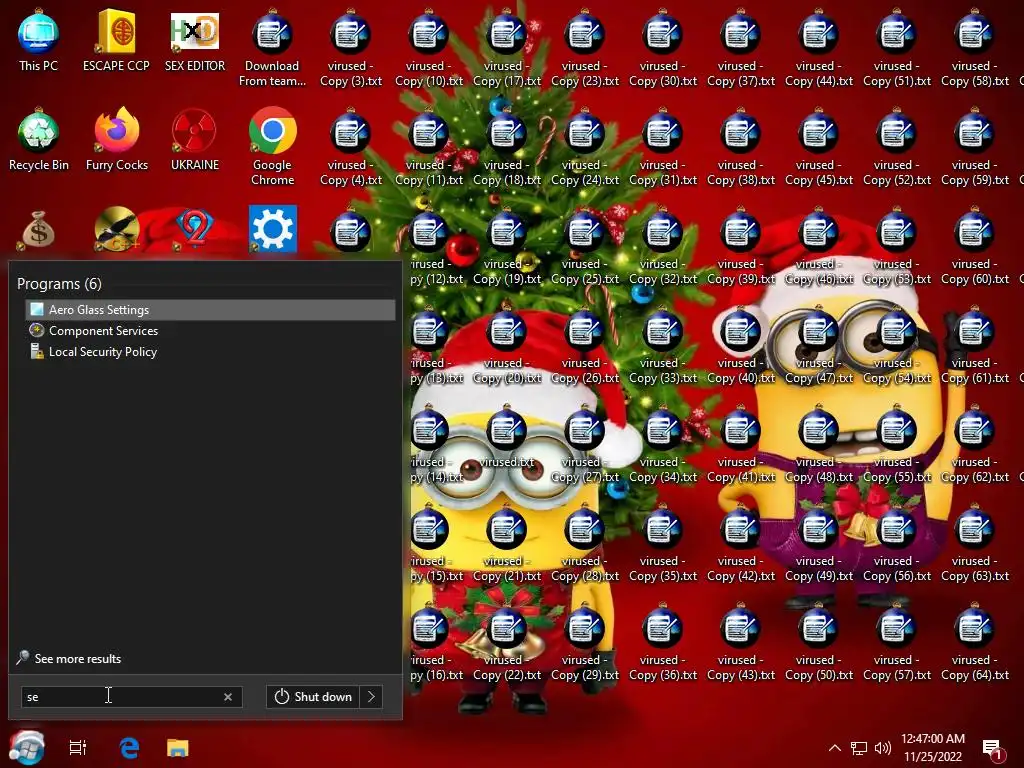This screenshot has width=1024, height=768.
Task: Show hidden system tray icons
Action: tap(835, 748)
